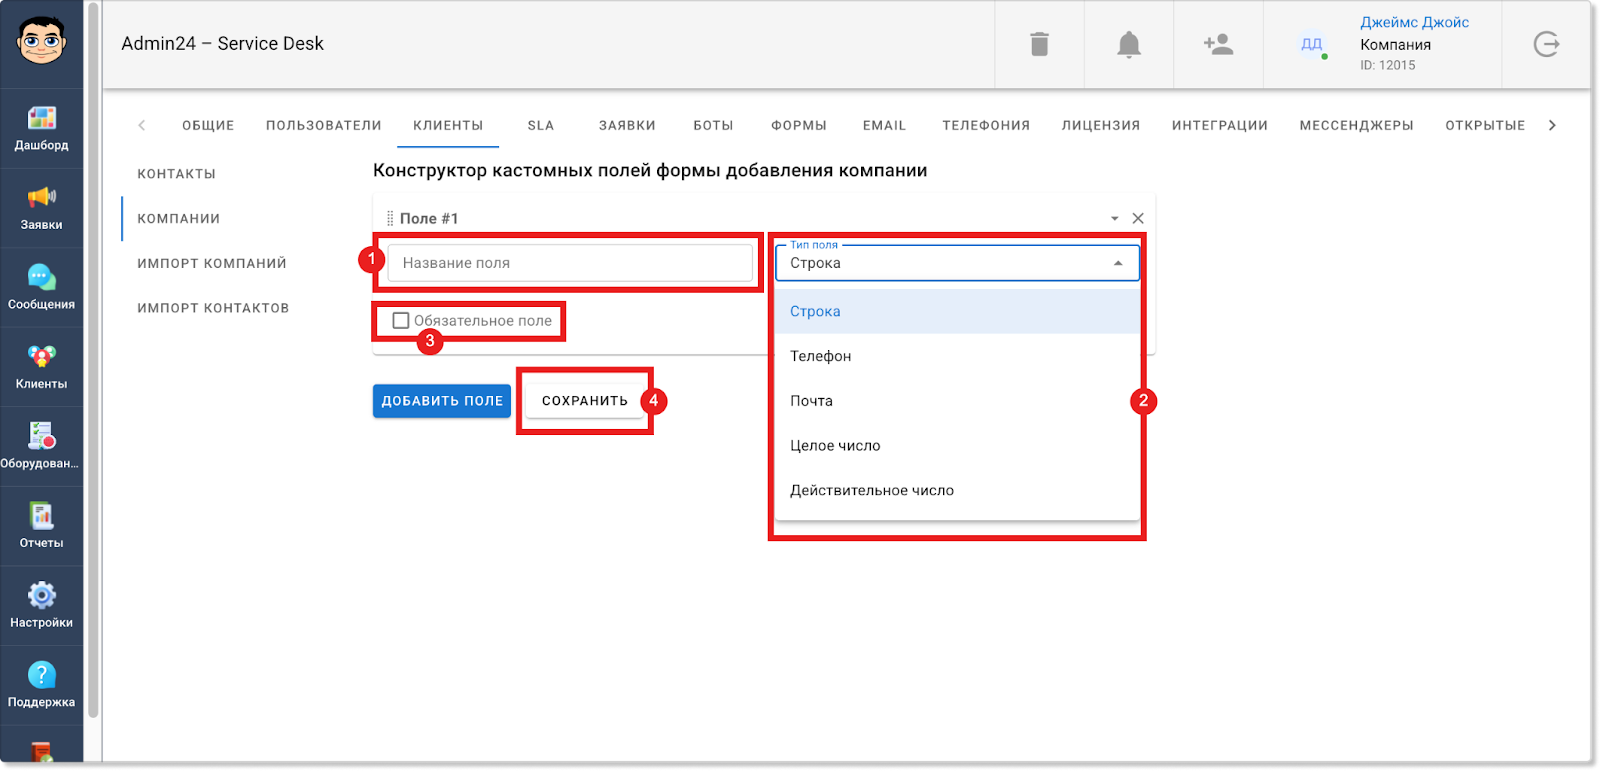This screenshot has height=771, width=1600.
Task: Open Отчеты in the sidebar
Action: click(x=41, y=526)
